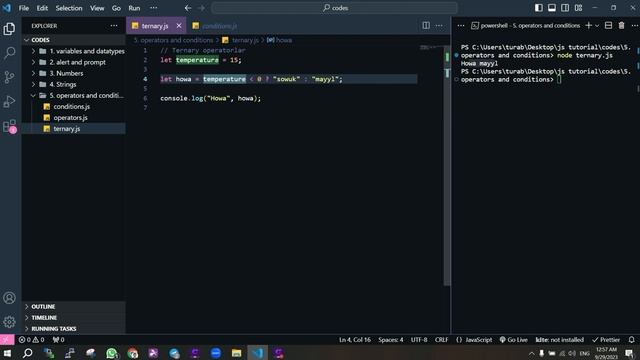
Task: Collapse the CODES root folder
Action: (73, 40)
